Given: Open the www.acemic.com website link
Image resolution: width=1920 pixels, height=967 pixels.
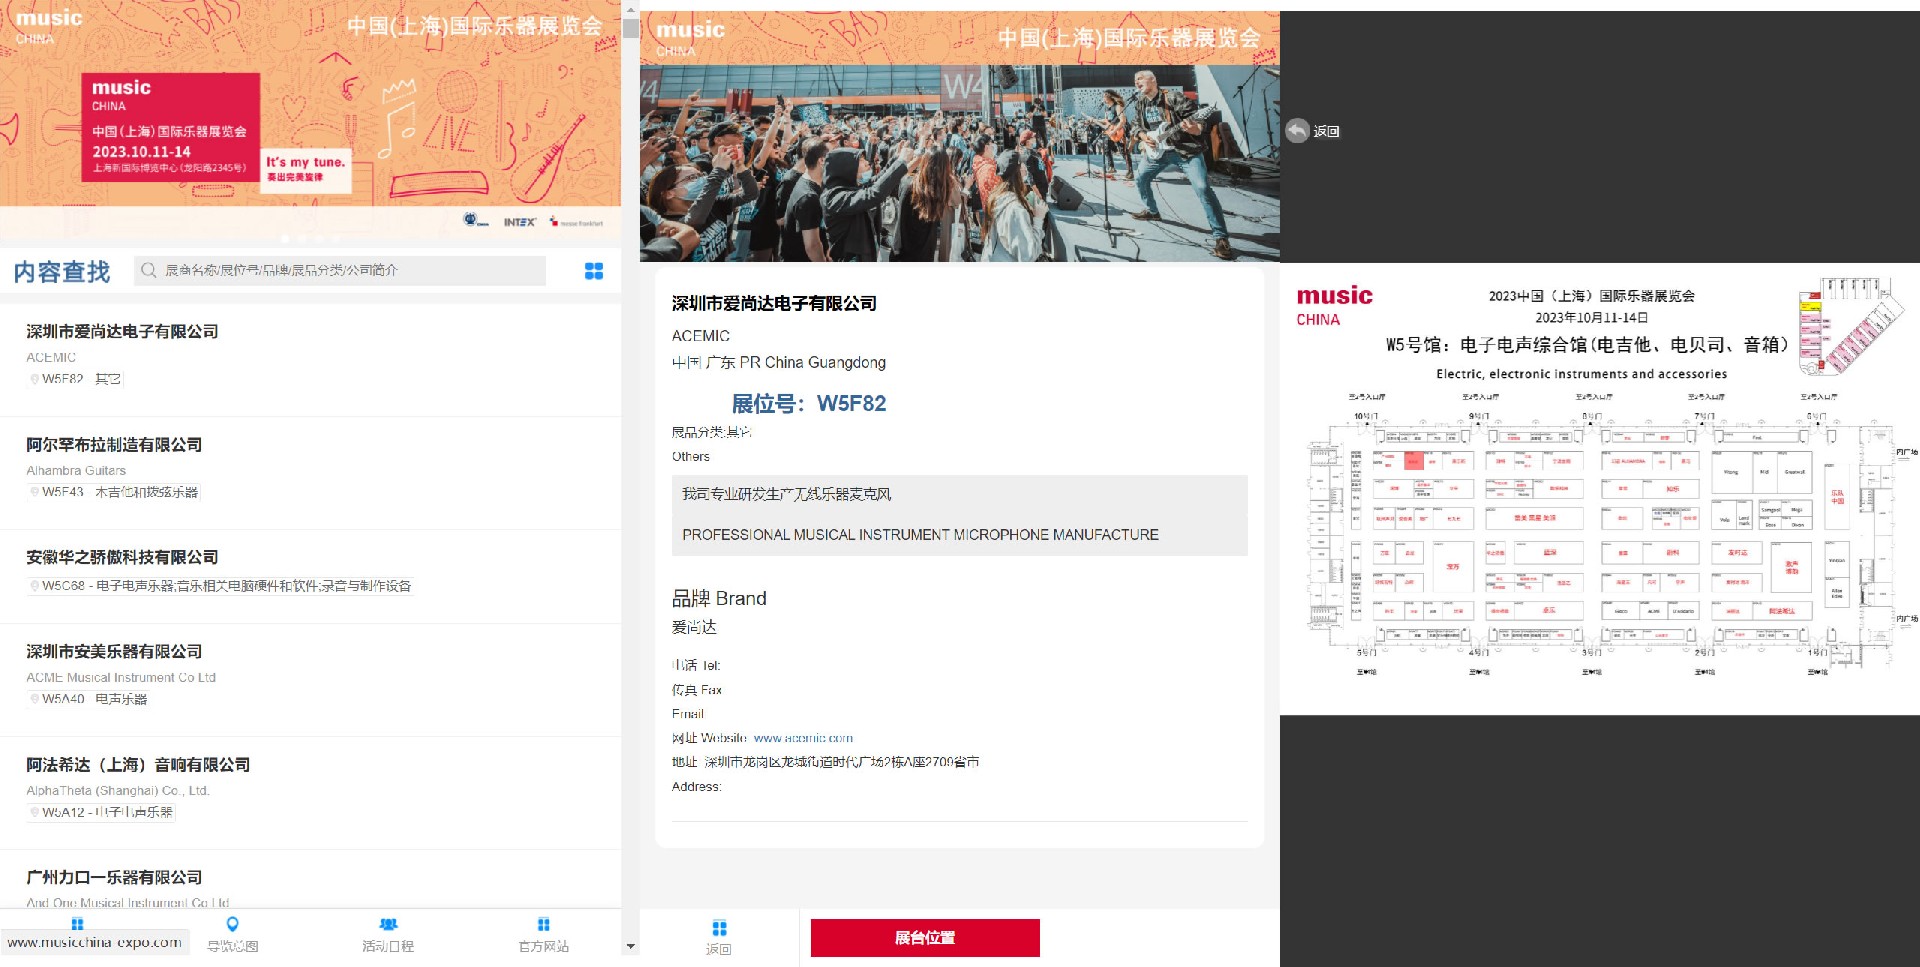Looking at the screenshot, I should tap(803, 738).
